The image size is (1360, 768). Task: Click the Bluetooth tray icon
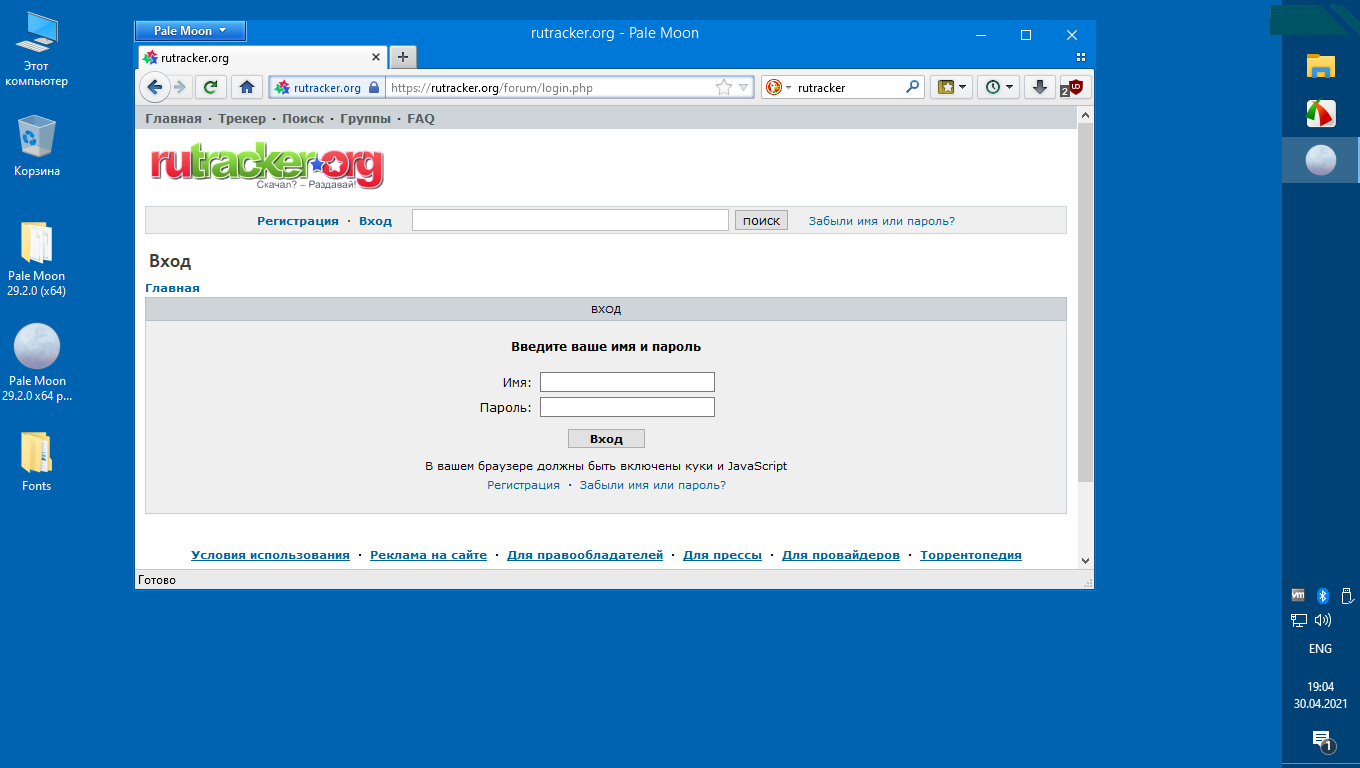coord(1322,595)
